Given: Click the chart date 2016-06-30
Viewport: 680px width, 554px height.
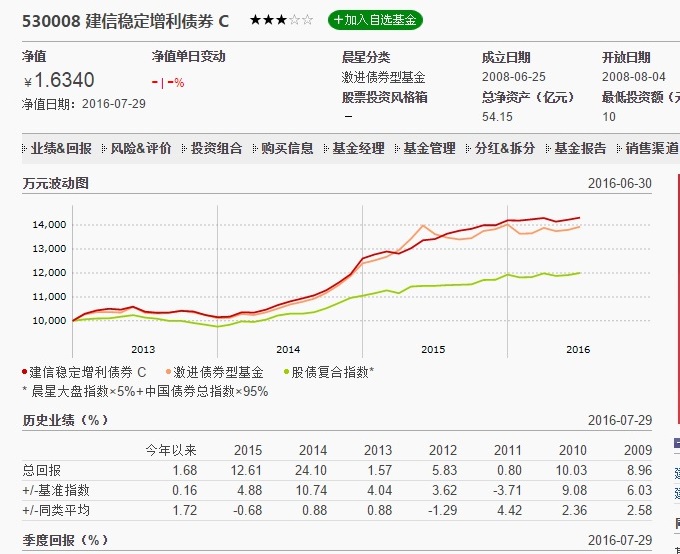Looking at the screenshot, I should click(620, 184).
